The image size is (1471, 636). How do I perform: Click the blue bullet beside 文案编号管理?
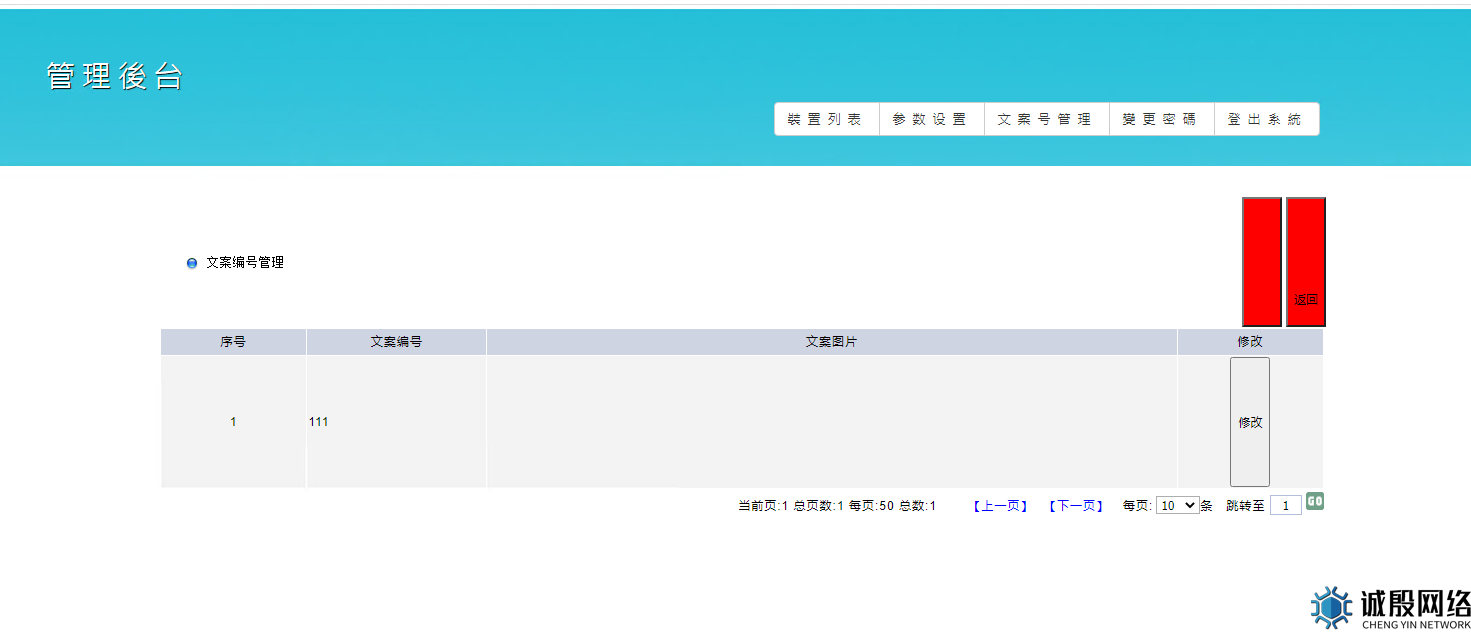pyautogui.click(x=192, y=263)
